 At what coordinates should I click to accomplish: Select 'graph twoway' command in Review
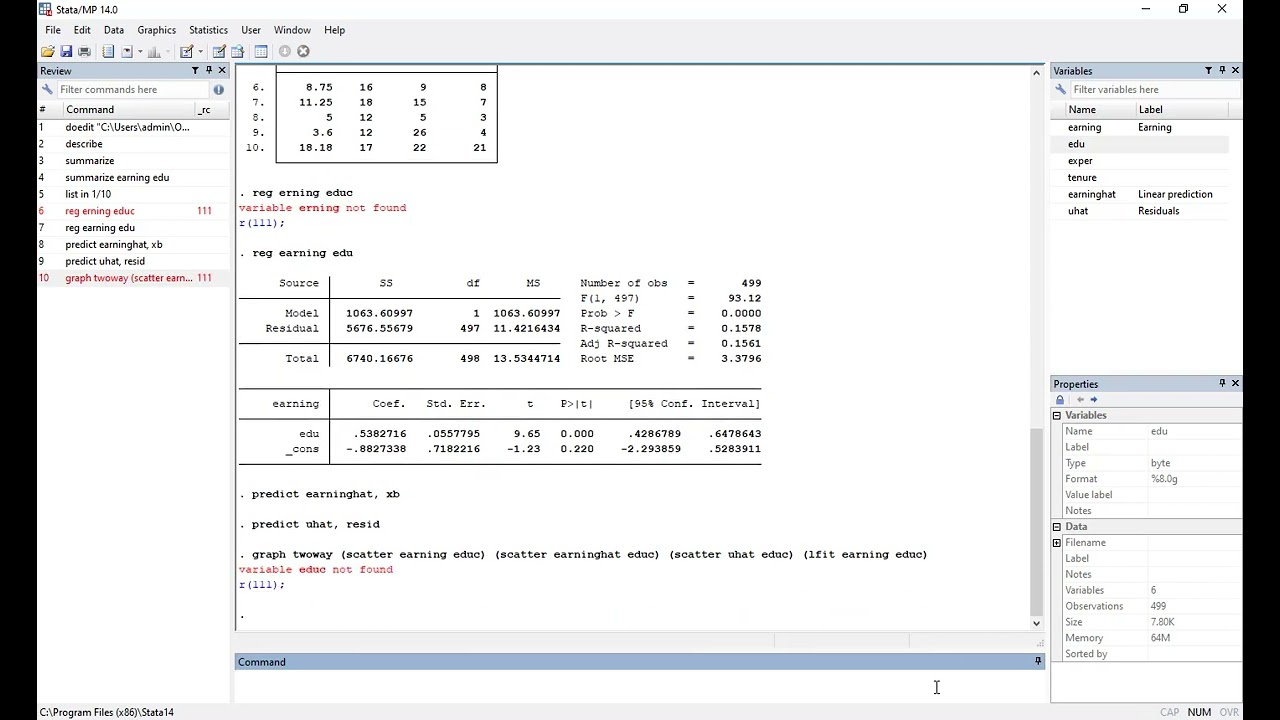(x=132, y=278)
